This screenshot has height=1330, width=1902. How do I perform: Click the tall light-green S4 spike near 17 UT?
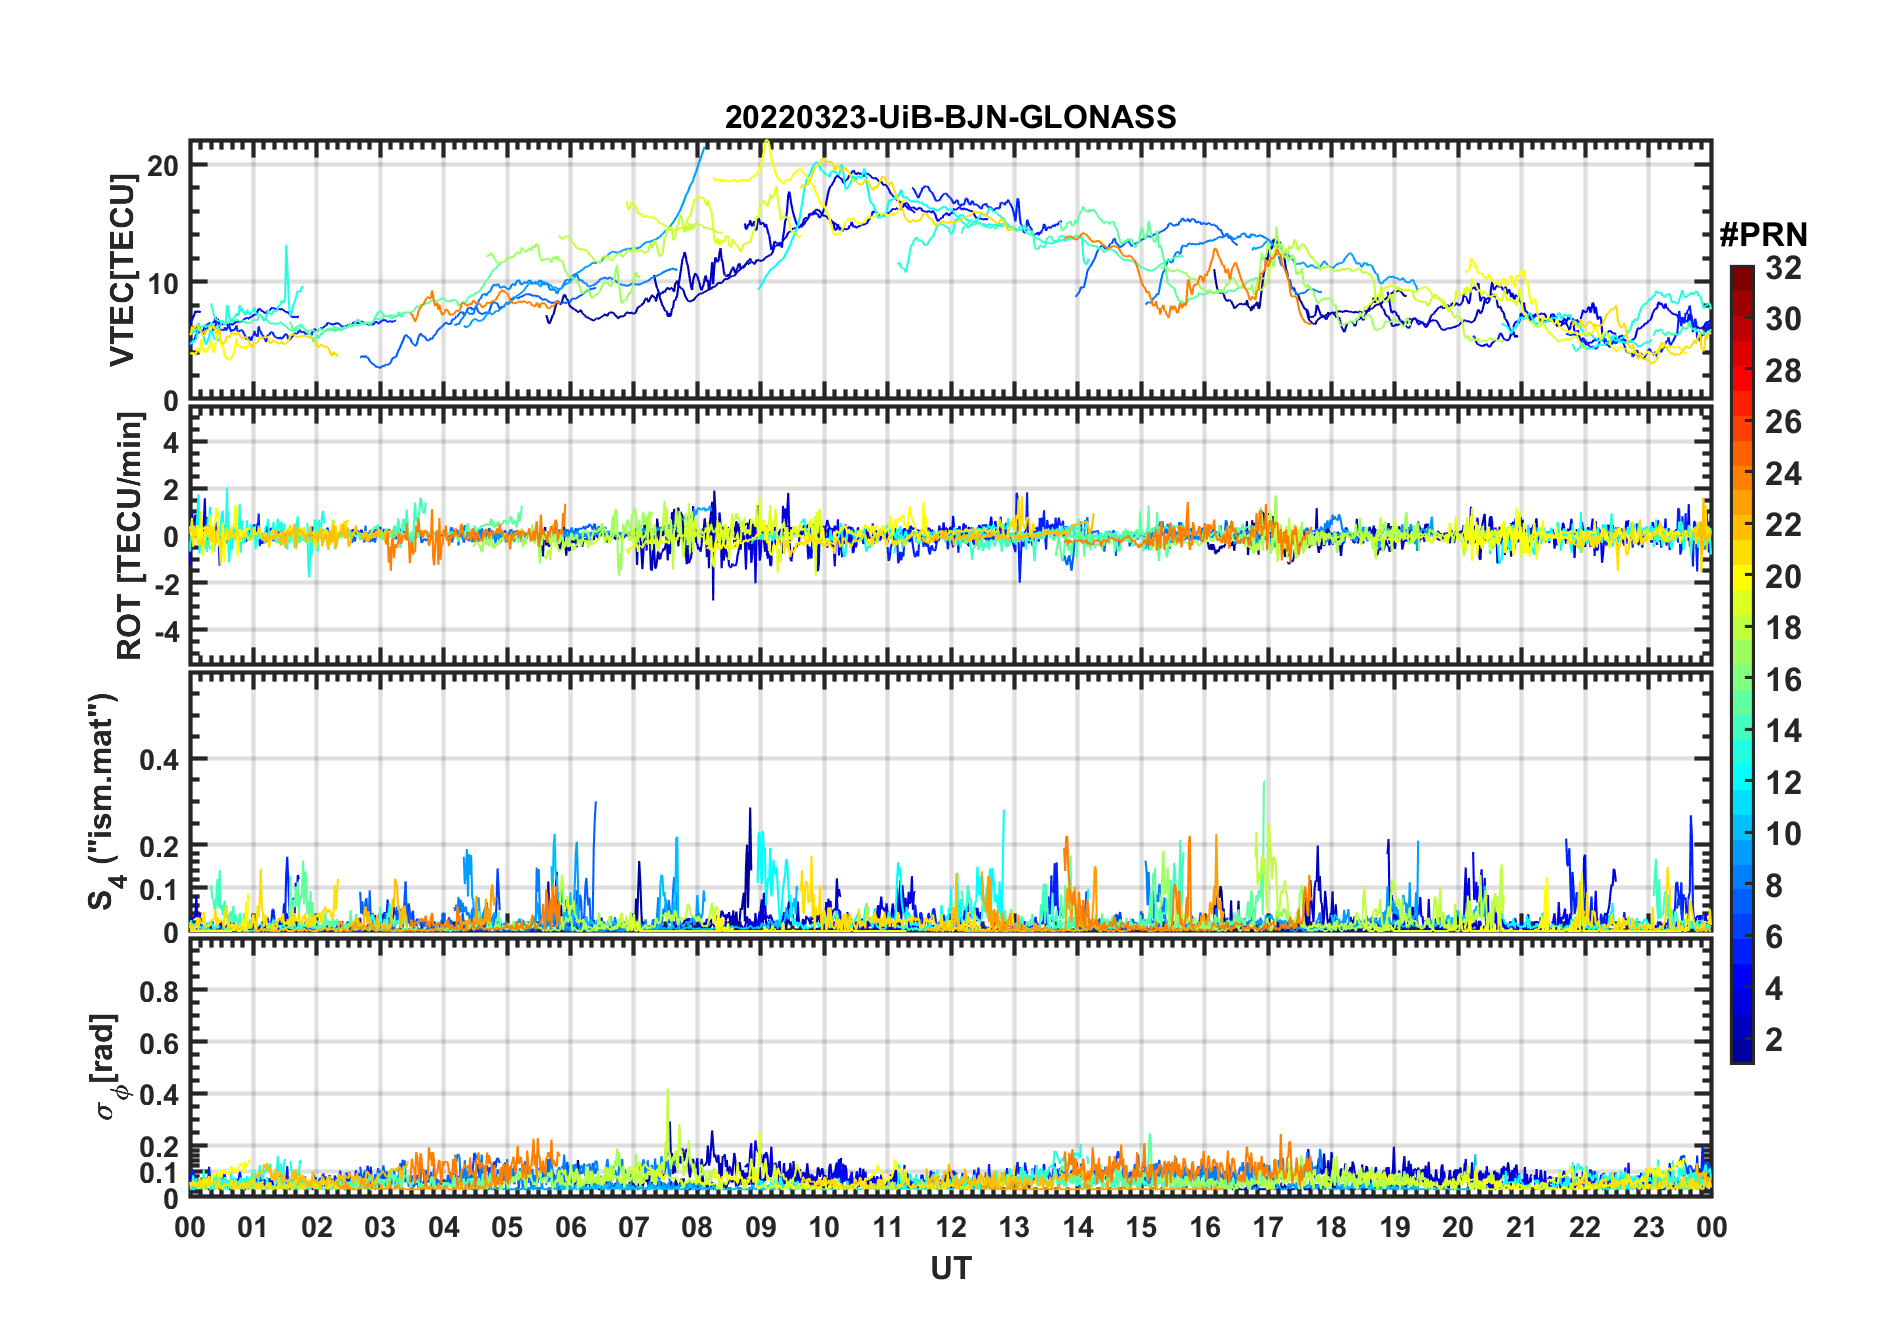point(1264,786)
